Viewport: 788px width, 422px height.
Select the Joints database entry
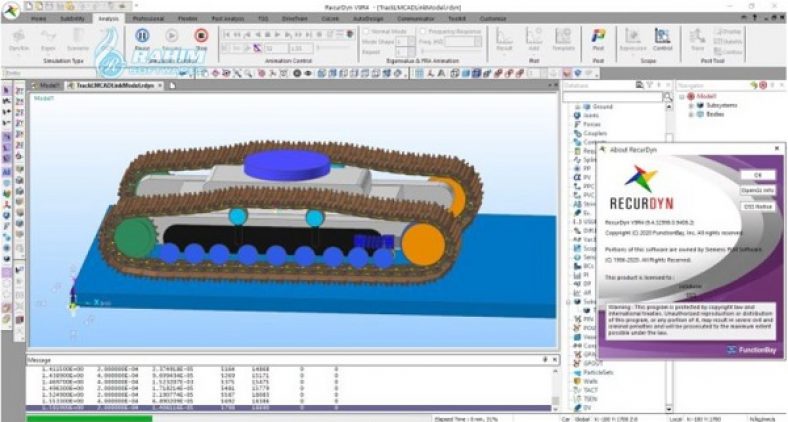[591, 115]
